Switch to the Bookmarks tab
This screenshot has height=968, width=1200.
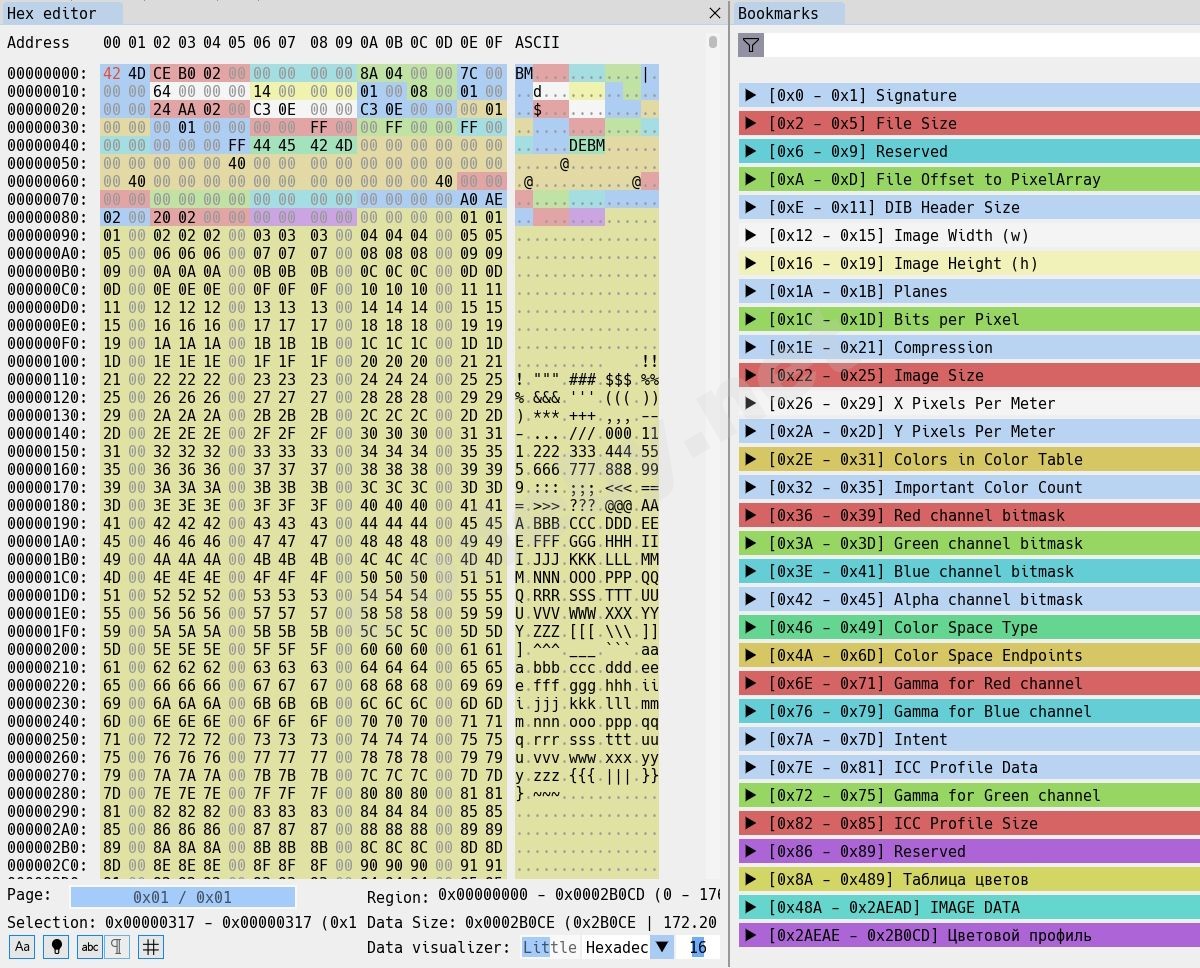pyautogui.click(x=788, y=13)
